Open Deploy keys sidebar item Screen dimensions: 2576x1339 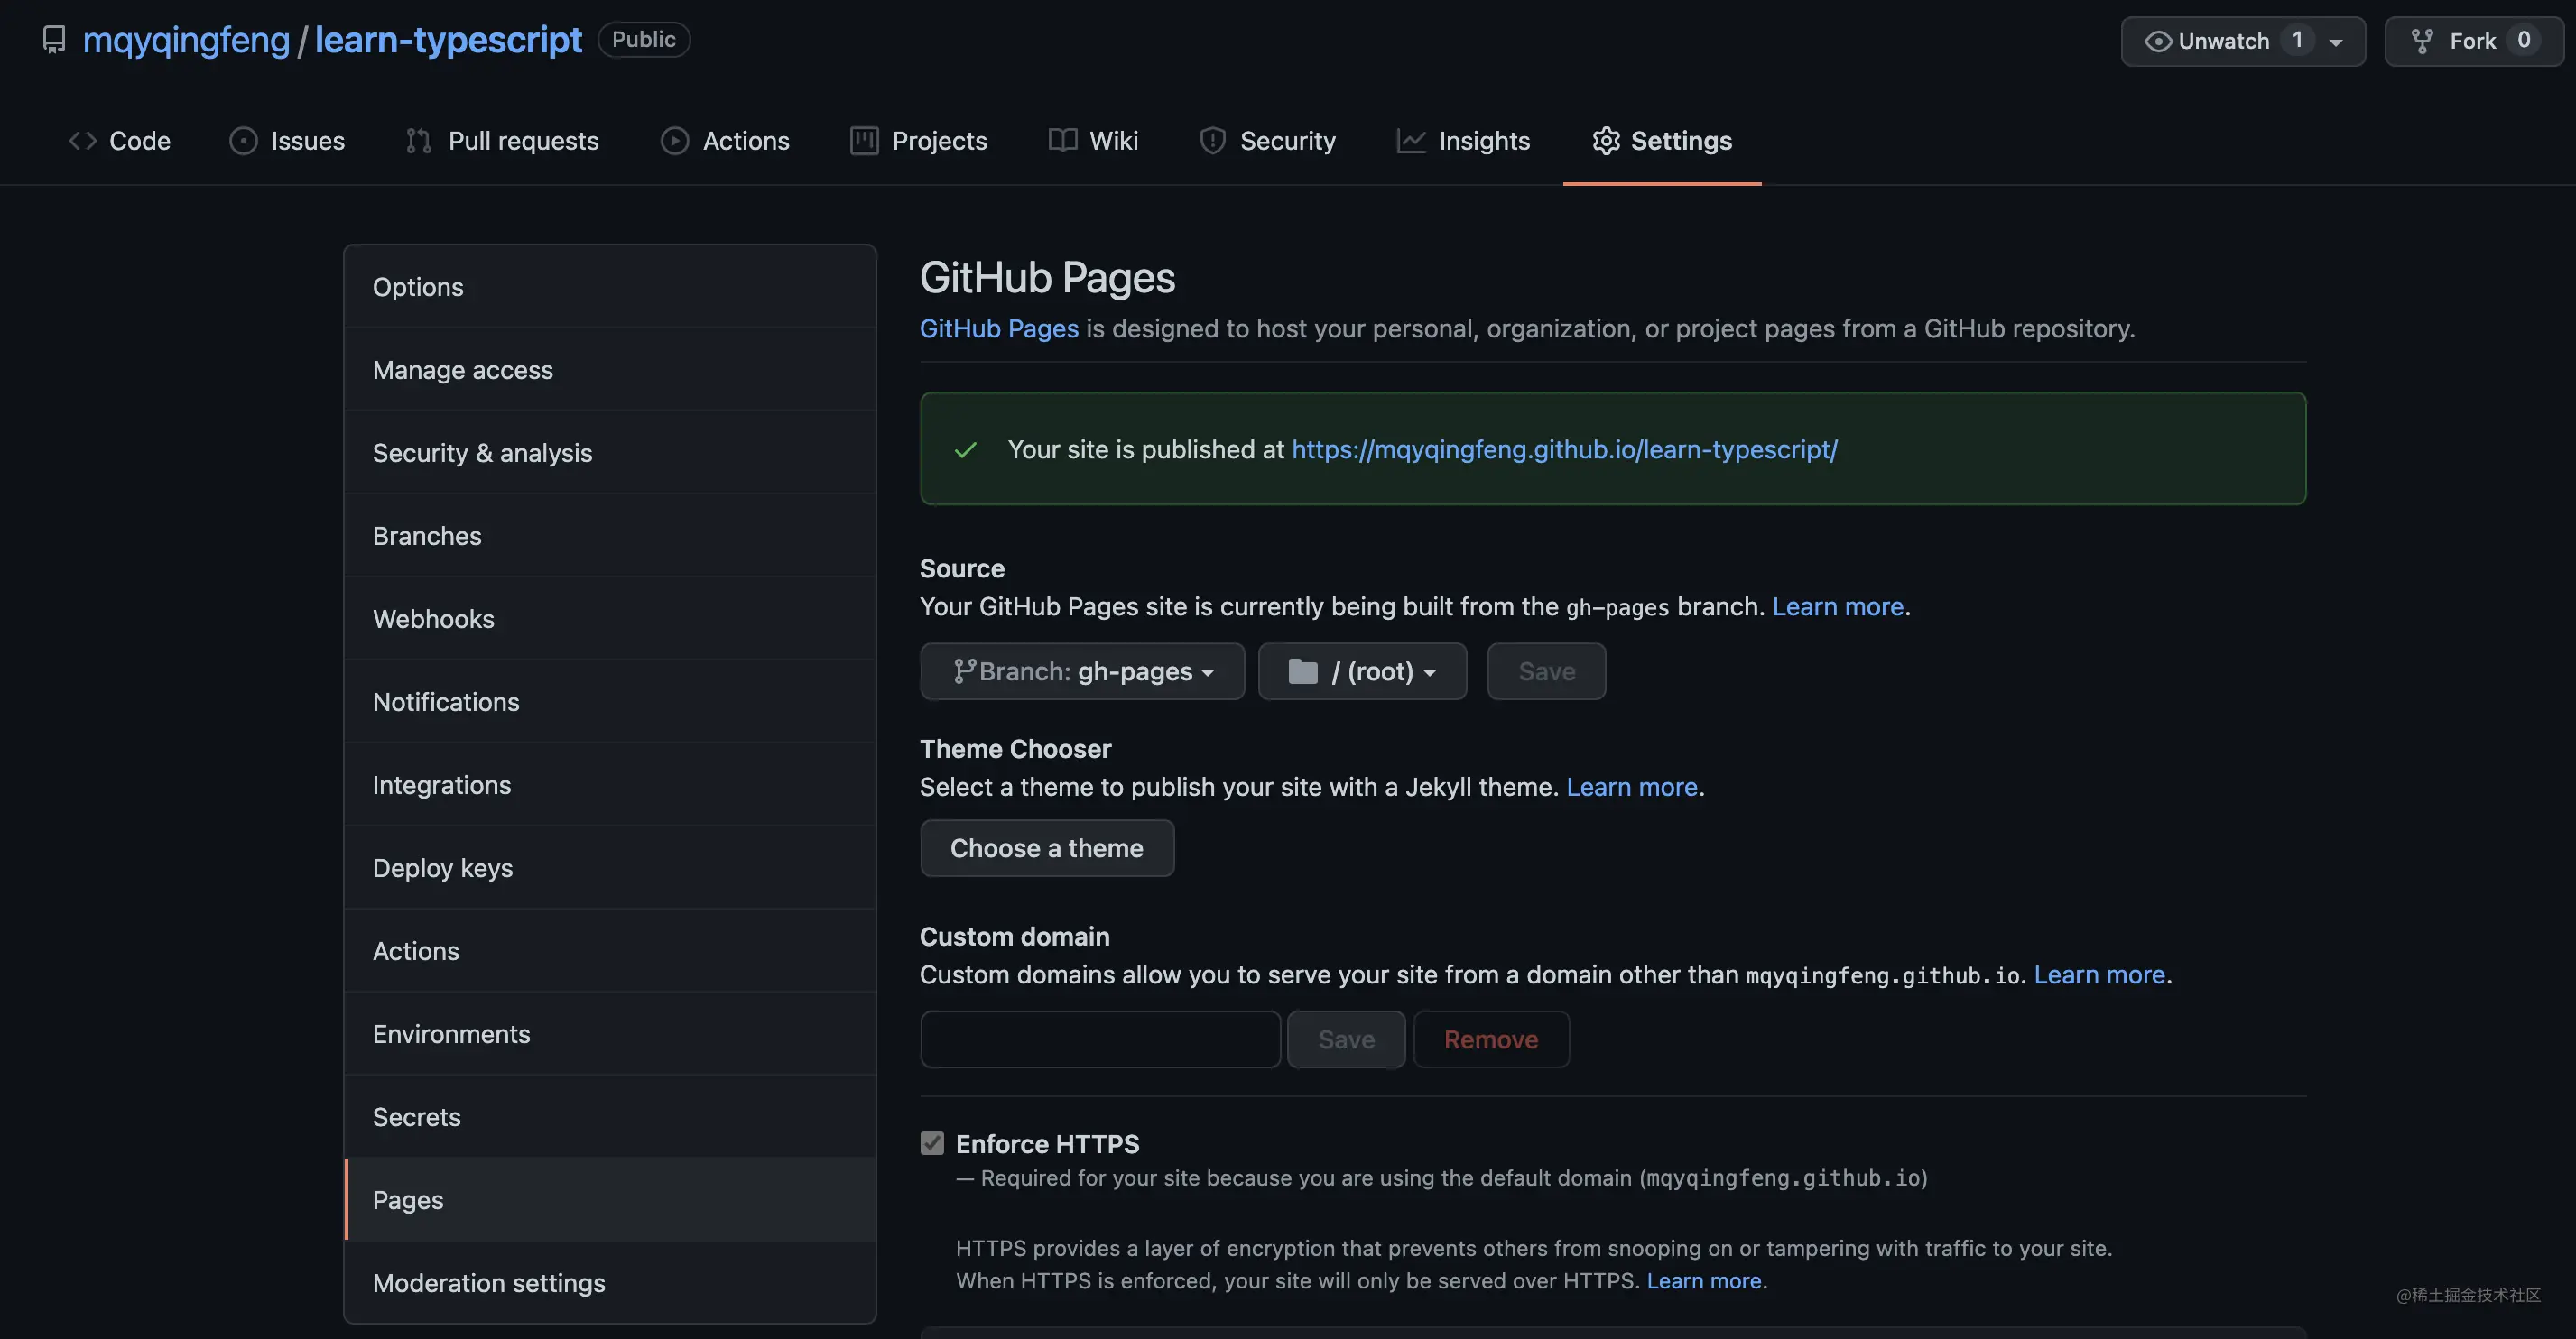coord(442,868)
